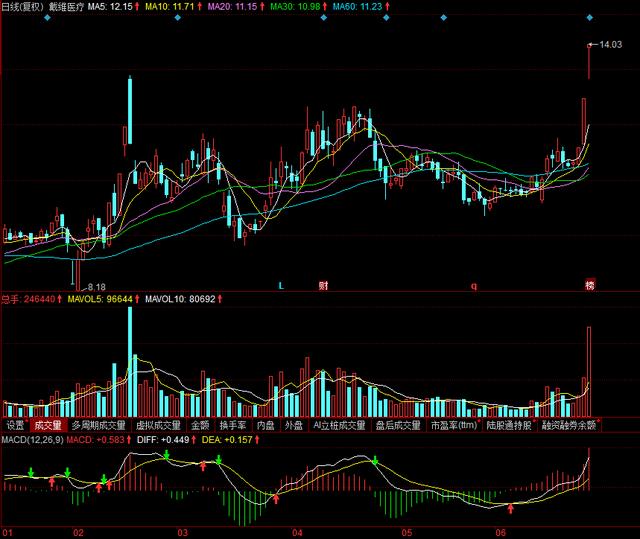The width and height of the screenshot is (640, 539).
Task: Click the 财 financial report marker icon
Action: click(x=323, y=285)
